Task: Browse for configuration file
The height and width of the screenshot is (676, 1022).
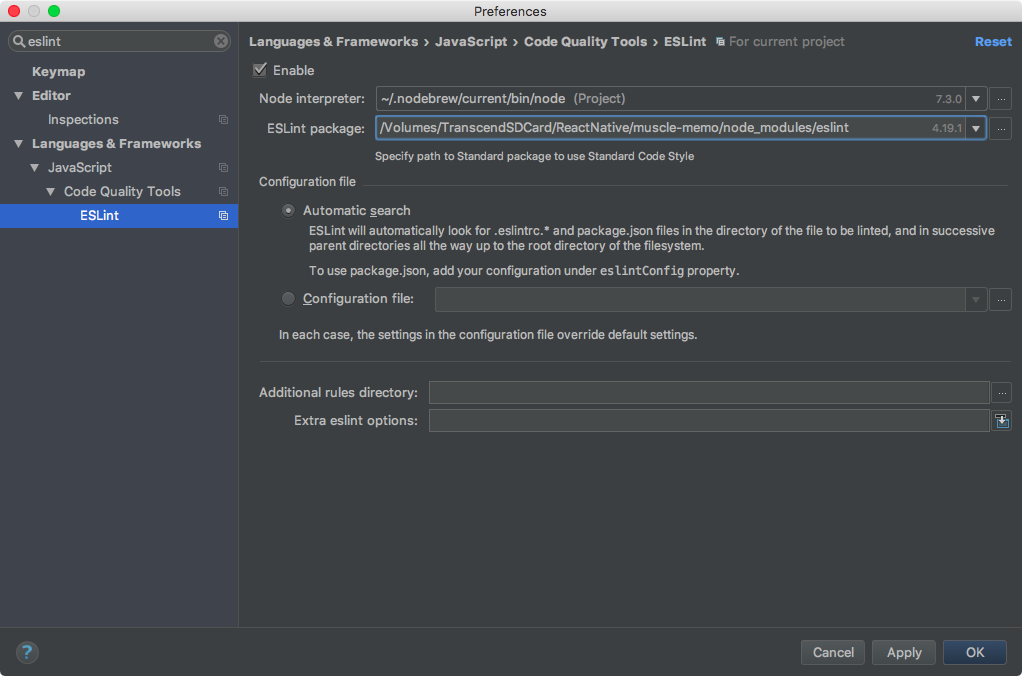Action: tap(1000, 300)
